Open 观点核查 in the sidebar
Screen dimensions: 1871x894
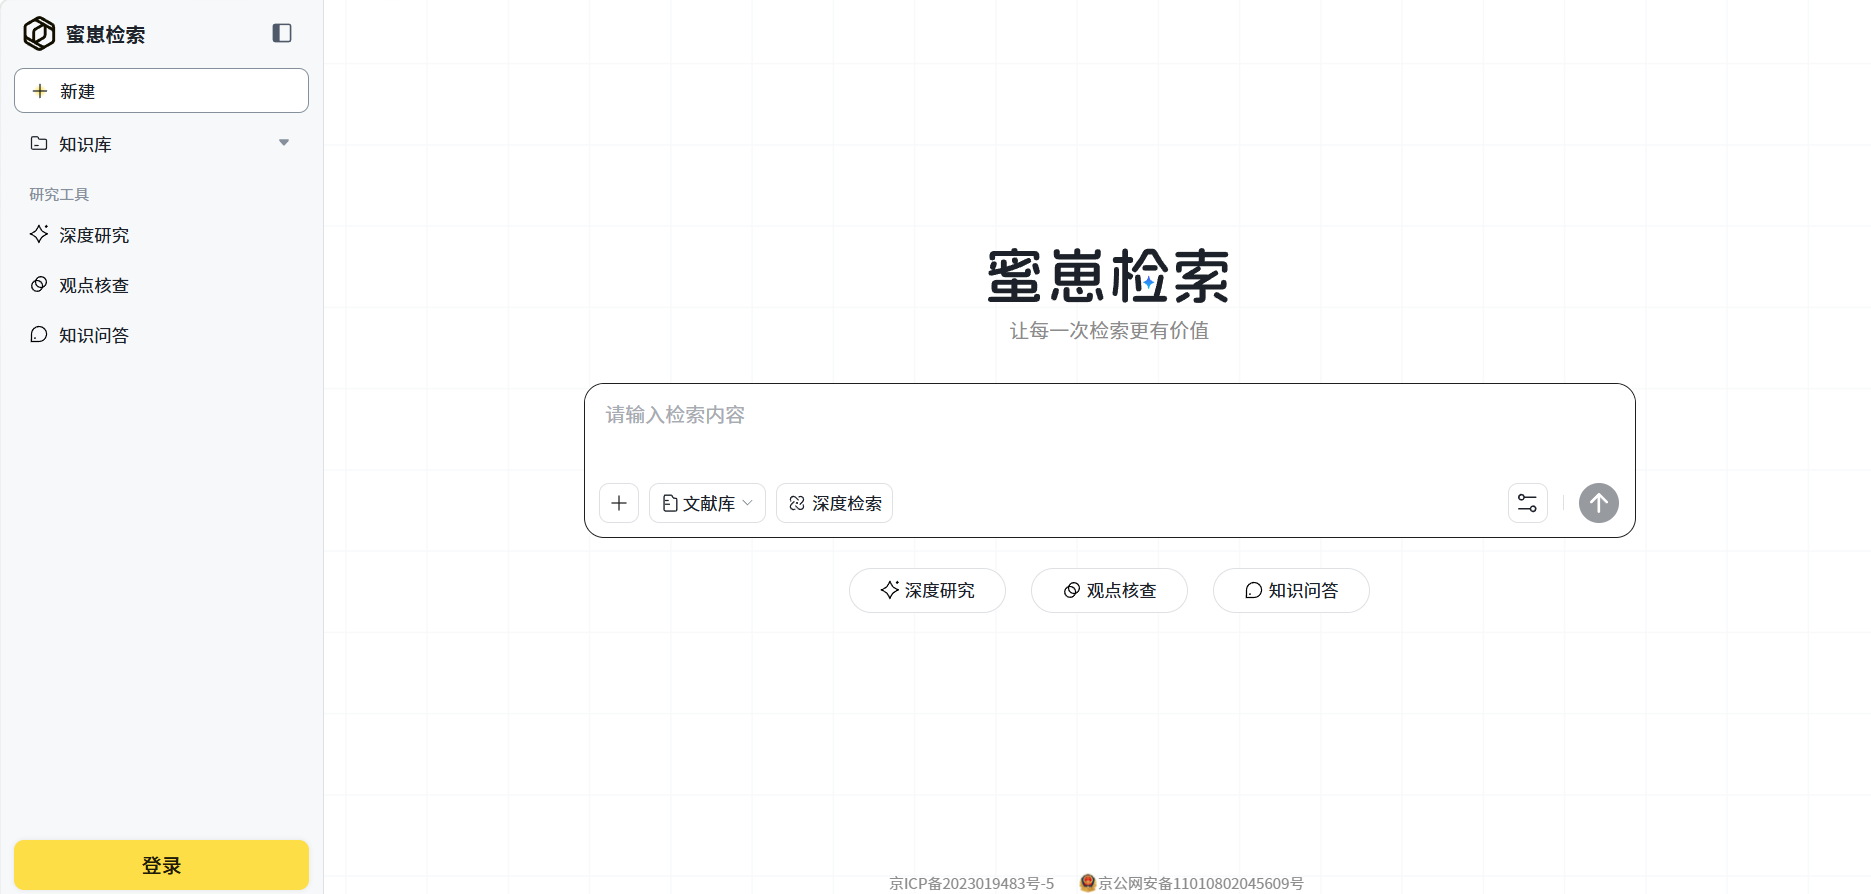(160, 285)
